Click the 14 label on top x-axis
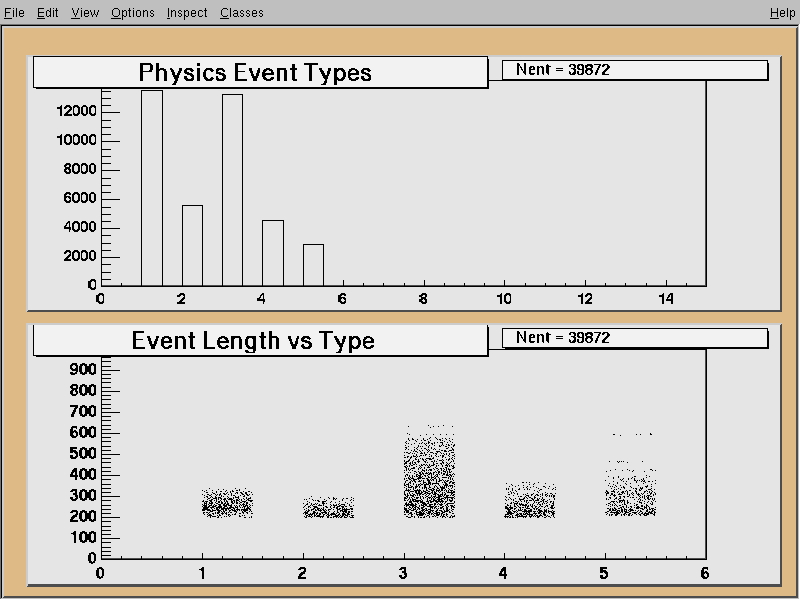800x600 pixels. tap(666, 299)
